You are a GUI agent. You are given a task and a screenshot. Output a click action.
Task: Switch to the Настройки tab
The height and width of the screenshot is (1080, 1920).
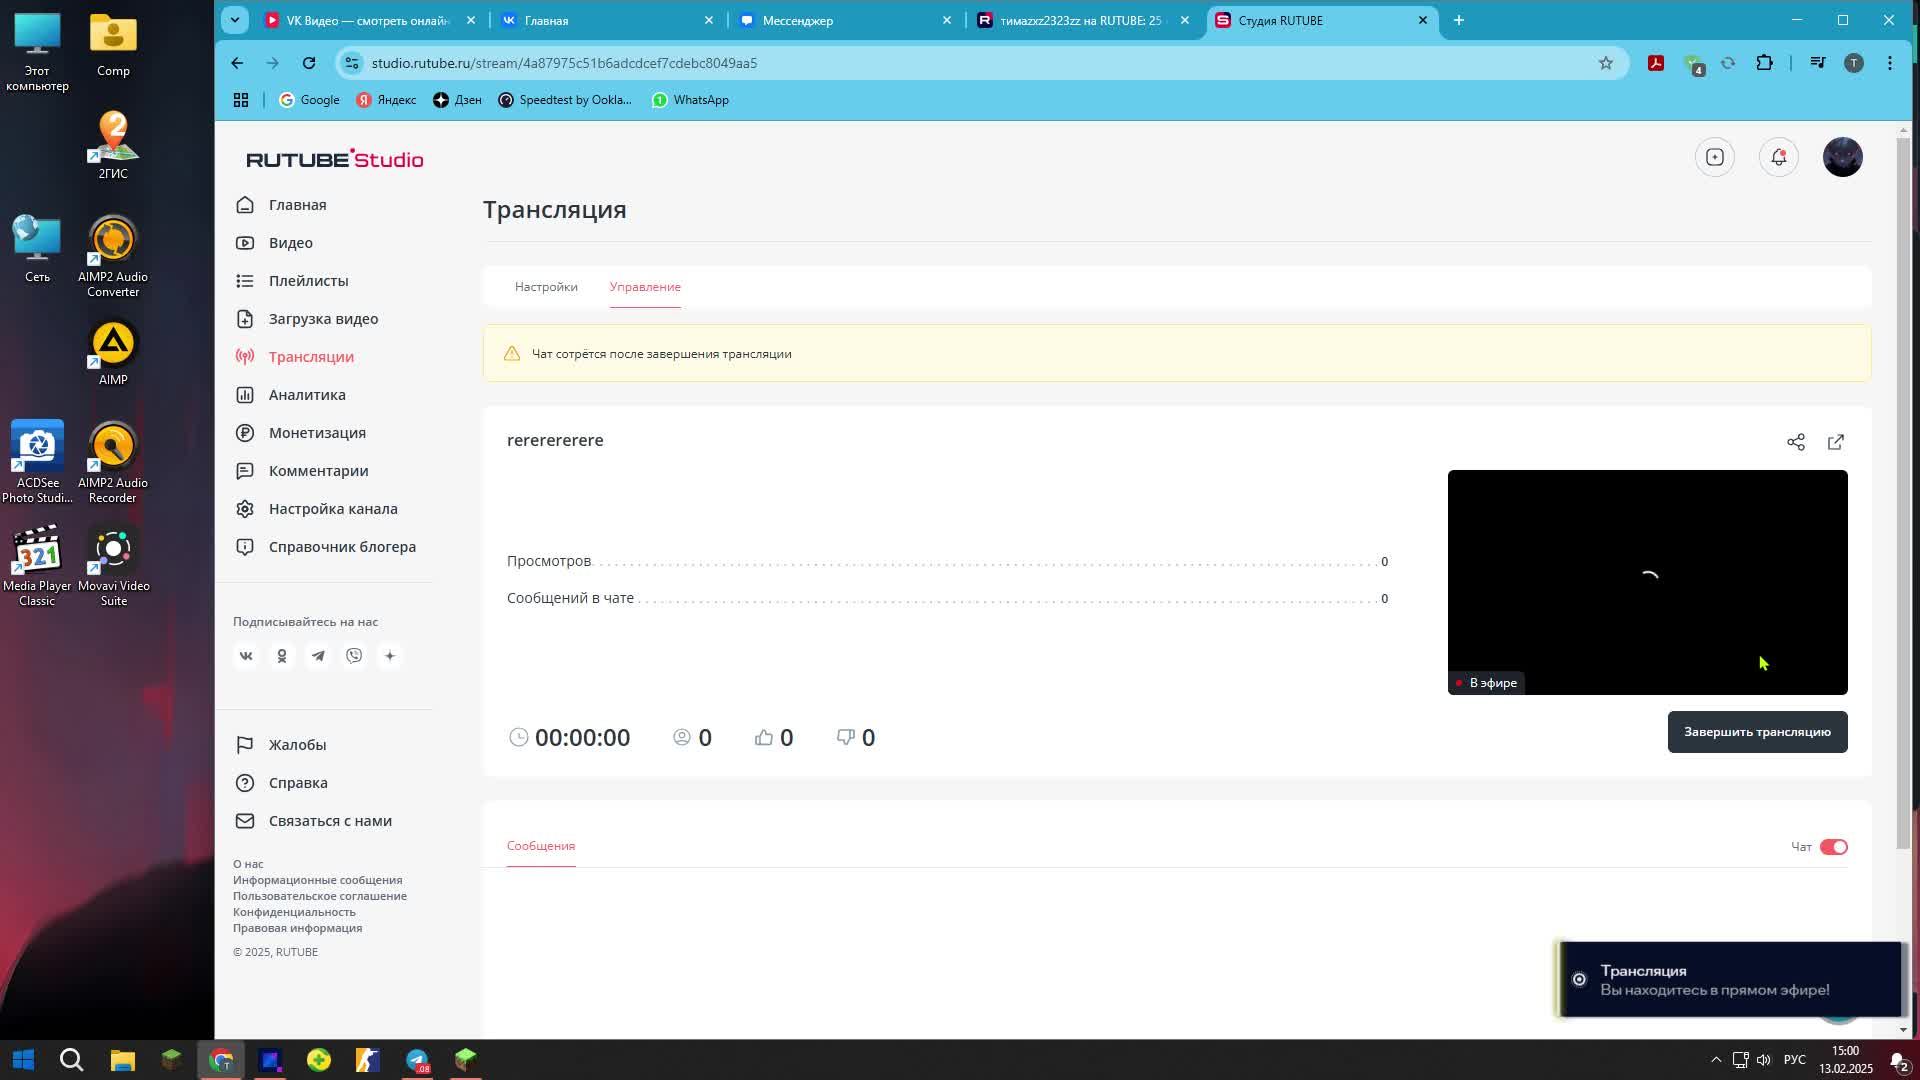coord(546,287)
